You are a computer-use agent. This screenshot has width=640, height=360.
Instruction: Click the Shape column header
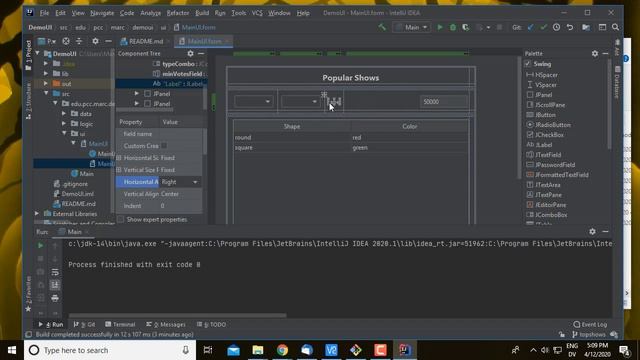tap(292, 127)
